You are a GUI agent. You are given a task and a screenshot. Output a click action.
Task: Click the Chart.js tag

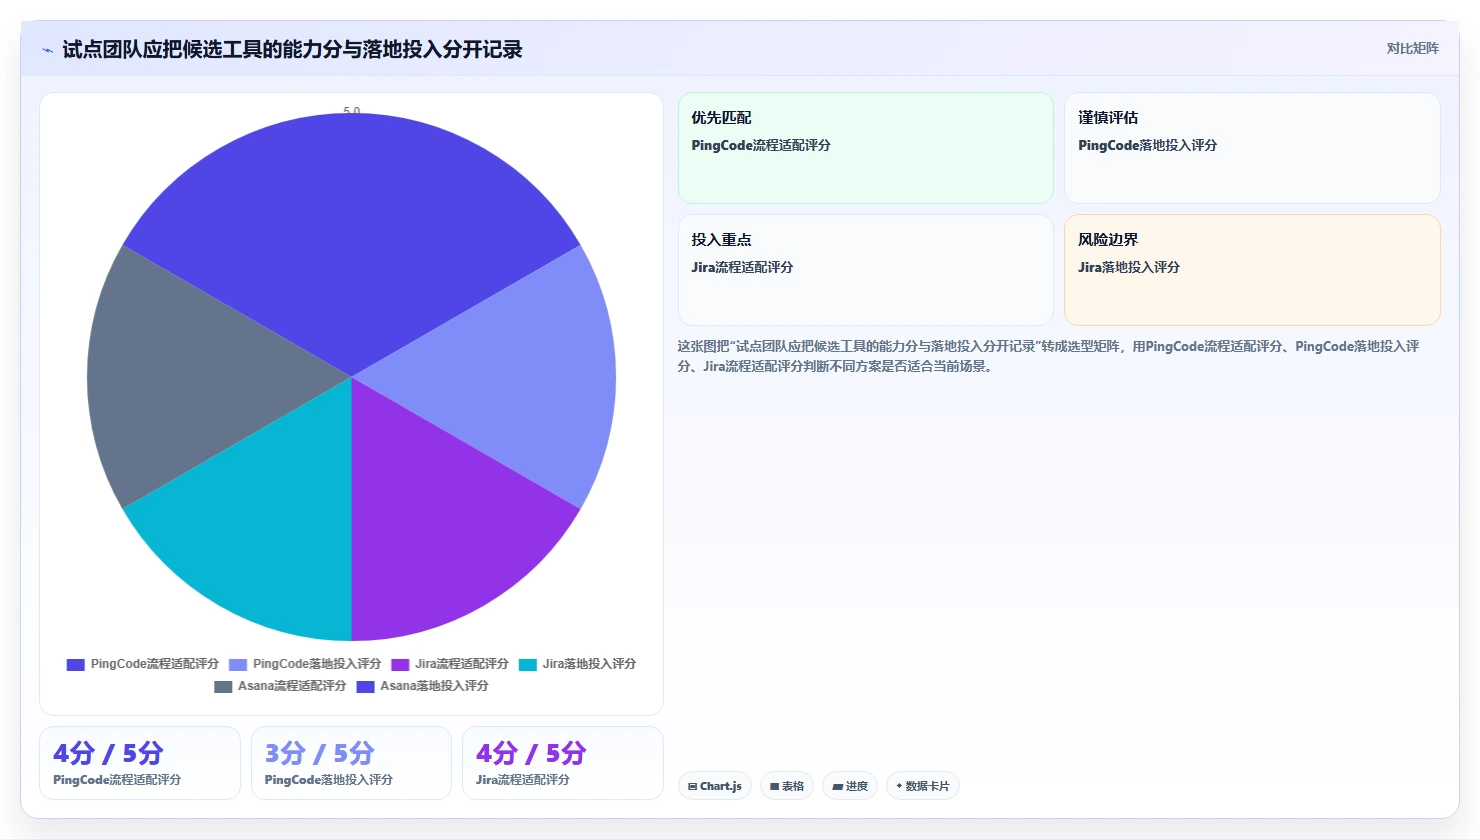(715, 786)
